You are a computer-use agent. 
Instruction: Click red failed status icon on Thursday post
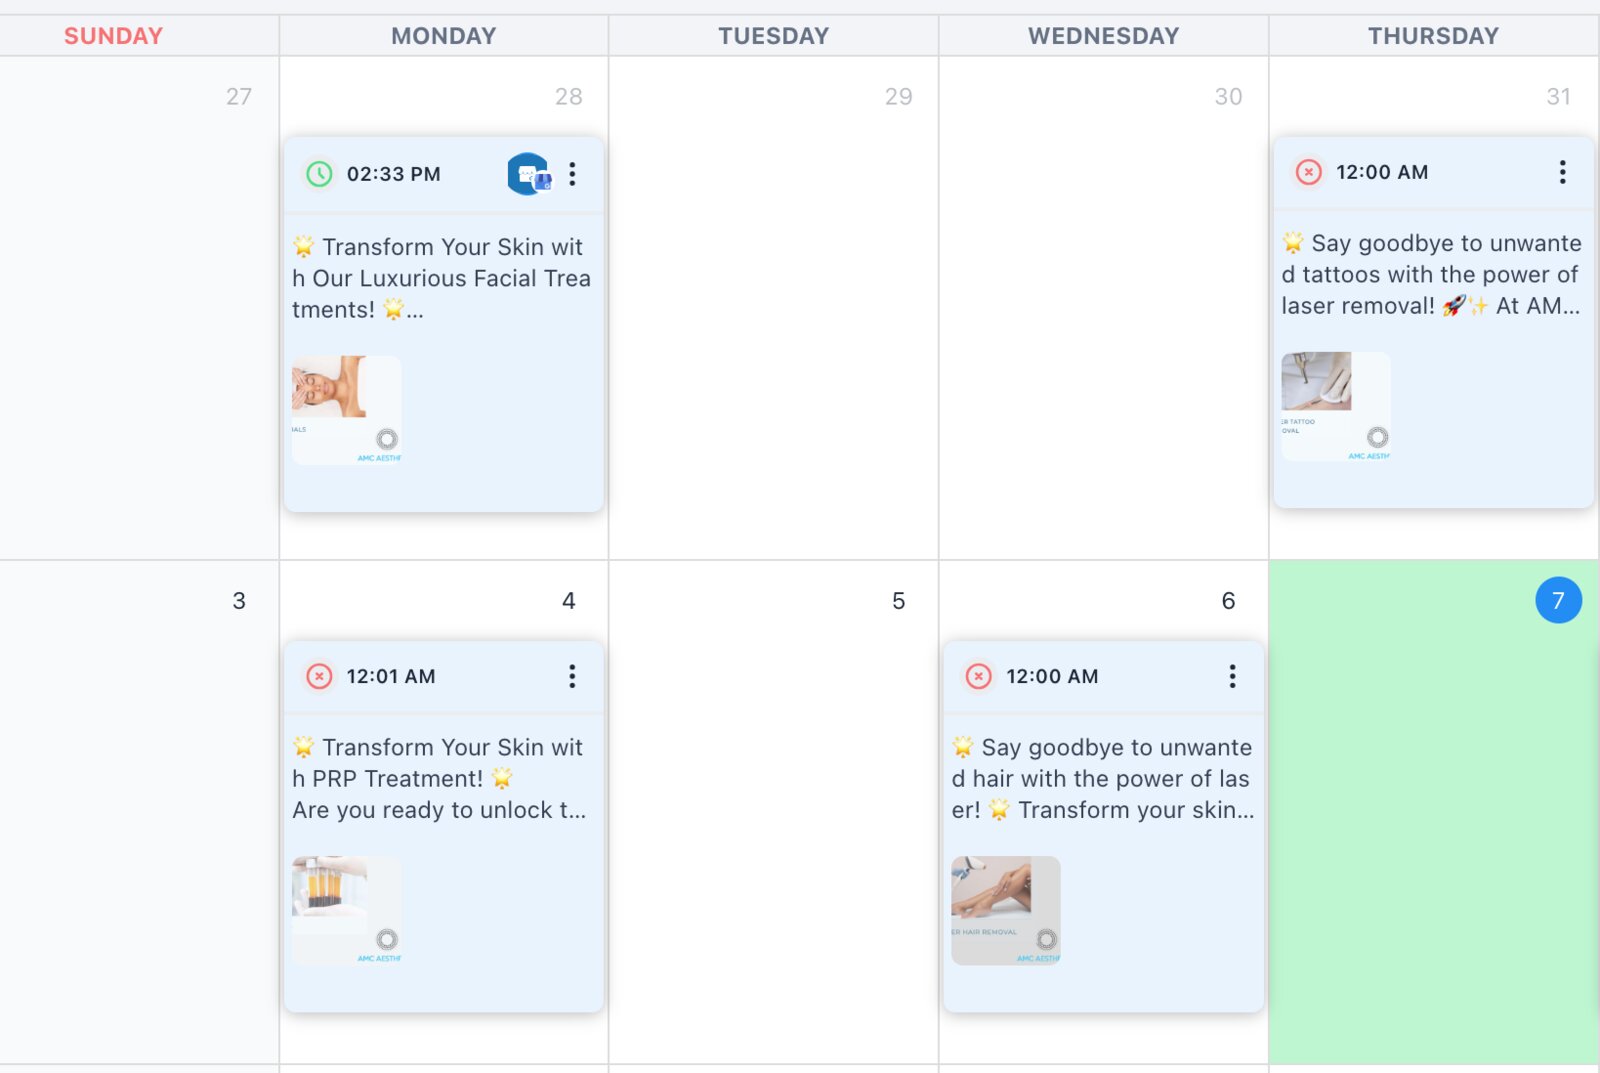click(x=1308, y=172)
